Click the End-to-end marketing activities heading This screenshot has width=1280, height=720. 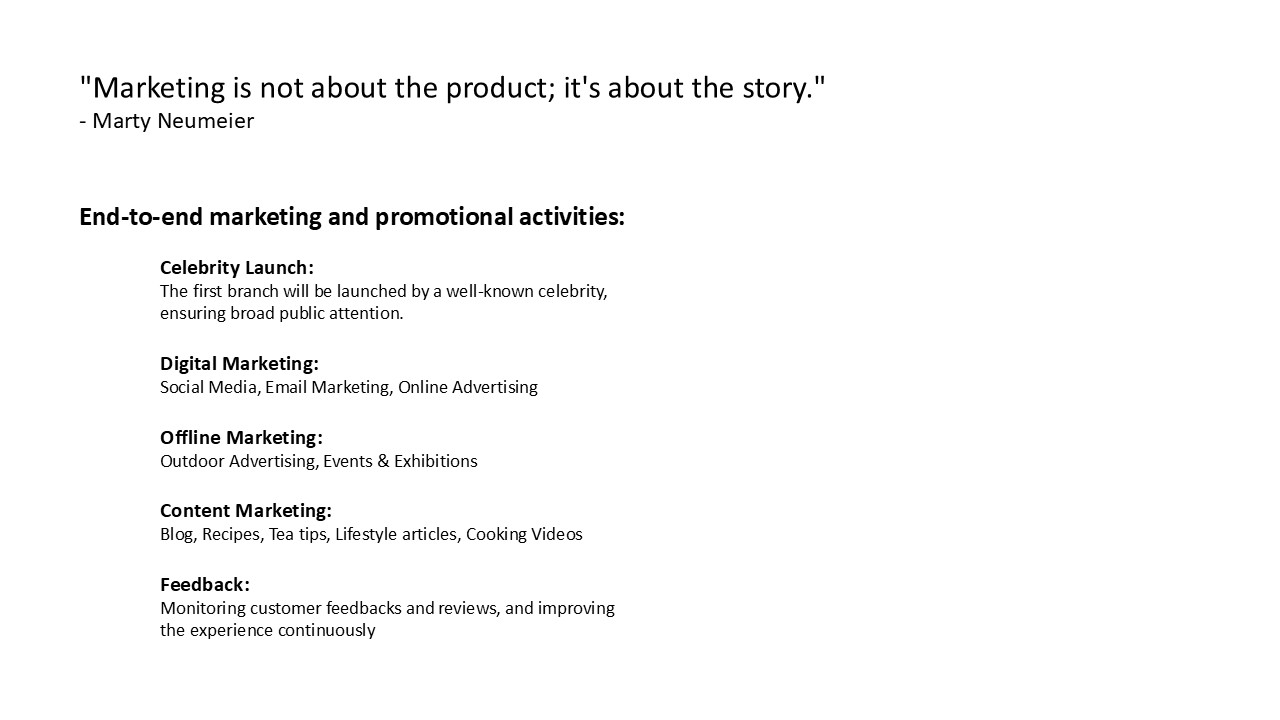click(x=351, y=217)
